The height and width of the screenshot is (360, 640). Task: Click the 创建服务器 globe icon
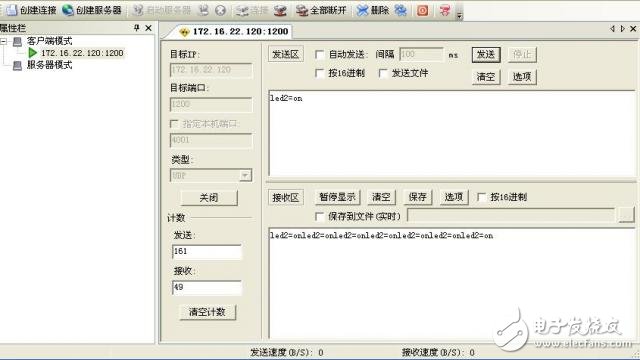(x=67, y=10)
